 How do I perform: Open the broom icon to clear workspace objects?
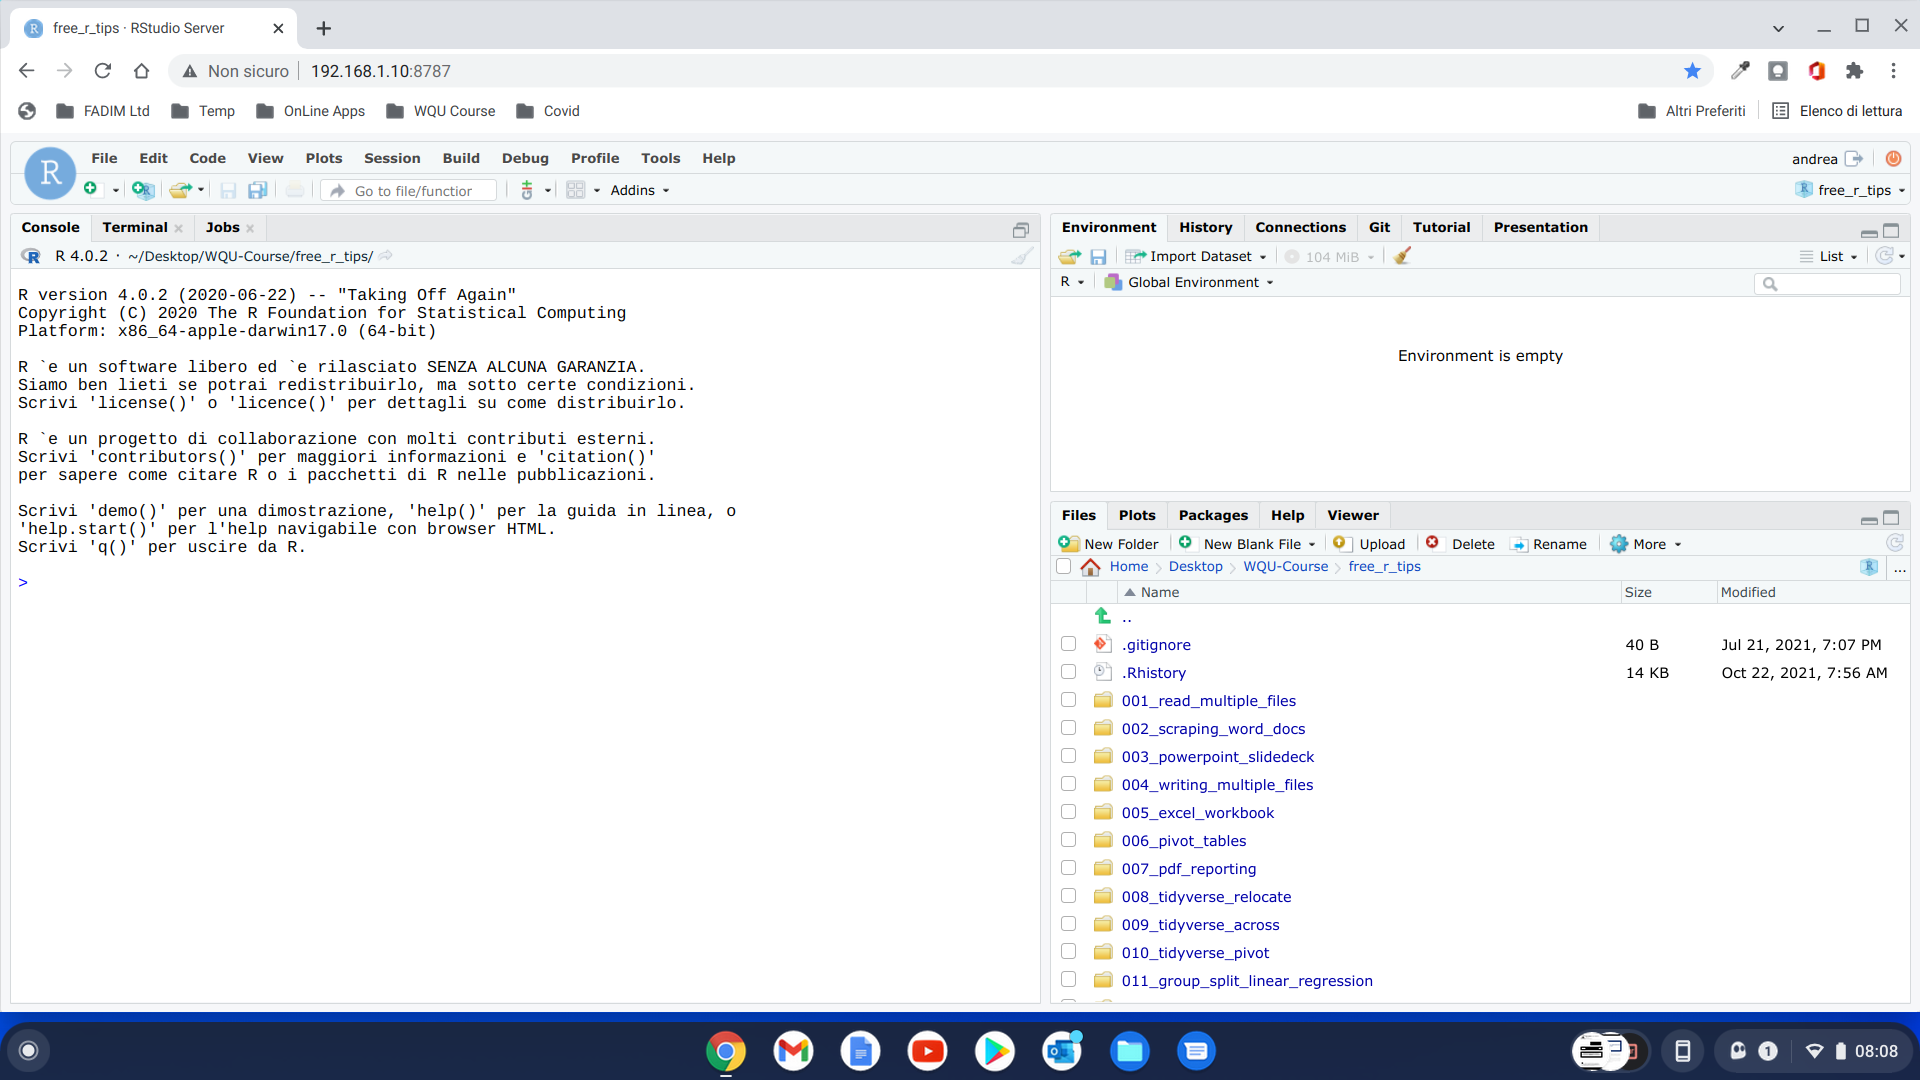(x=1402, y=256)
